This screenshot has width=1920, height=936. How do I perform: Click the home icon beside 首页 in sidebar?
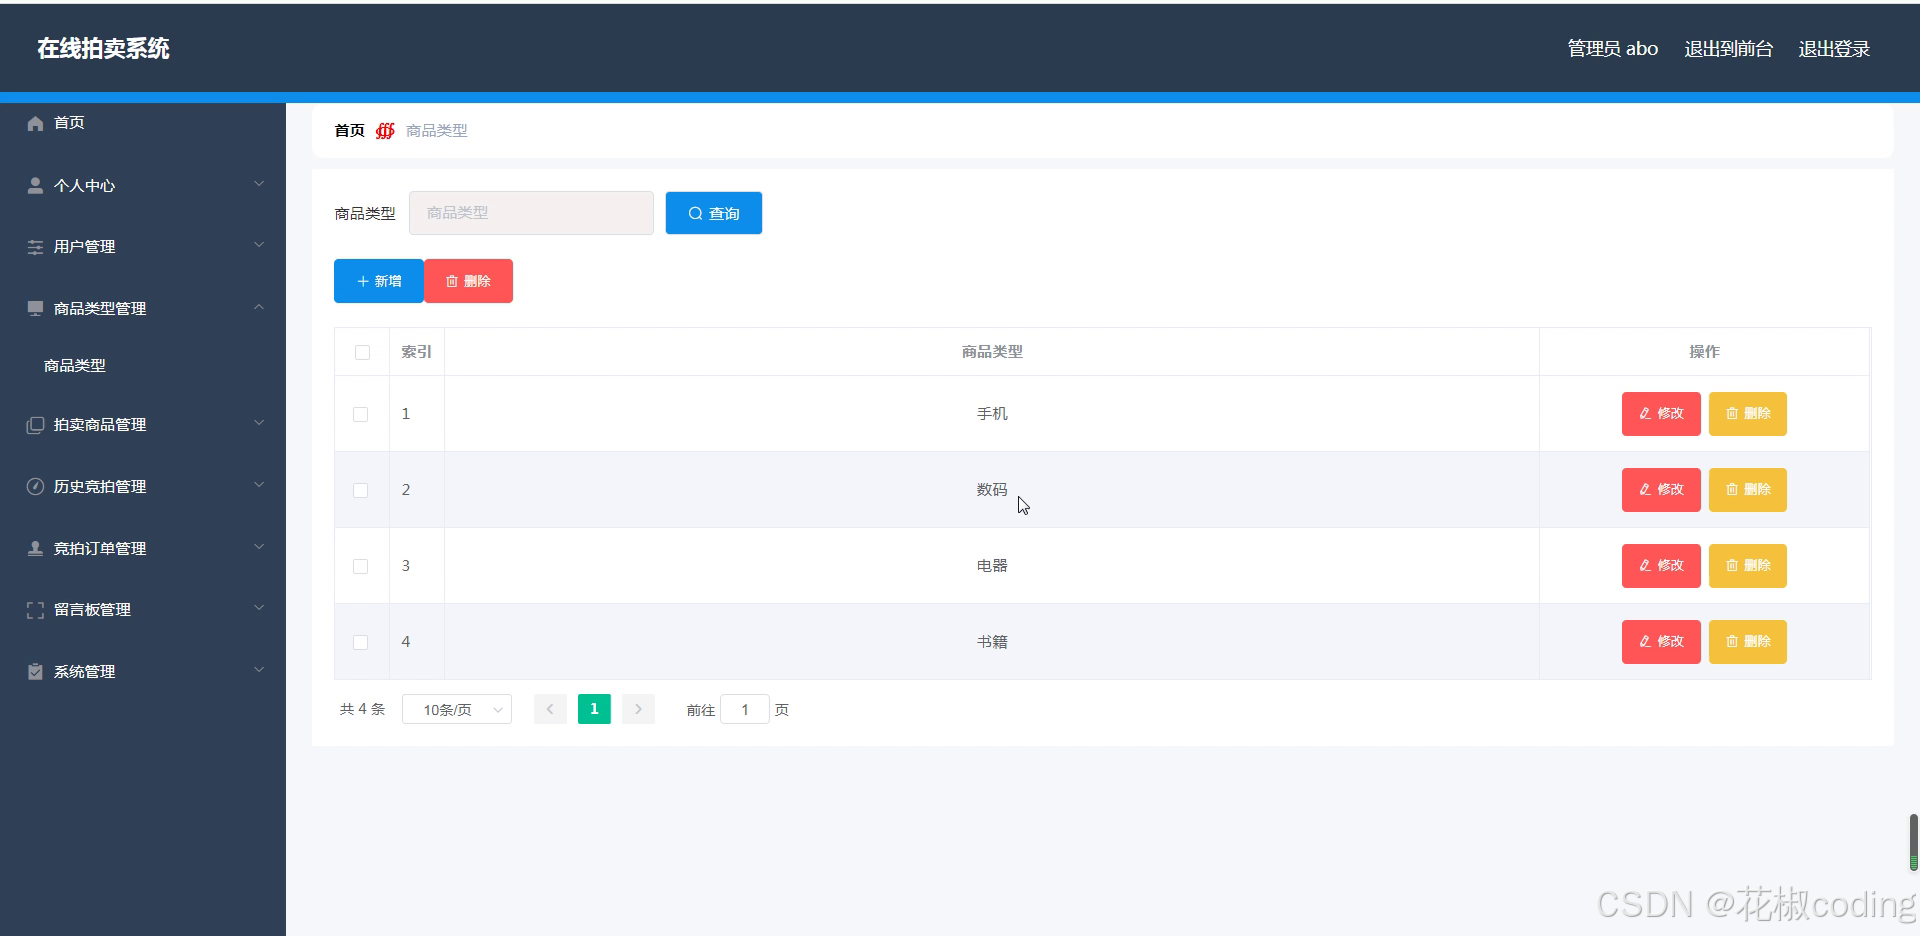[35, 123]
